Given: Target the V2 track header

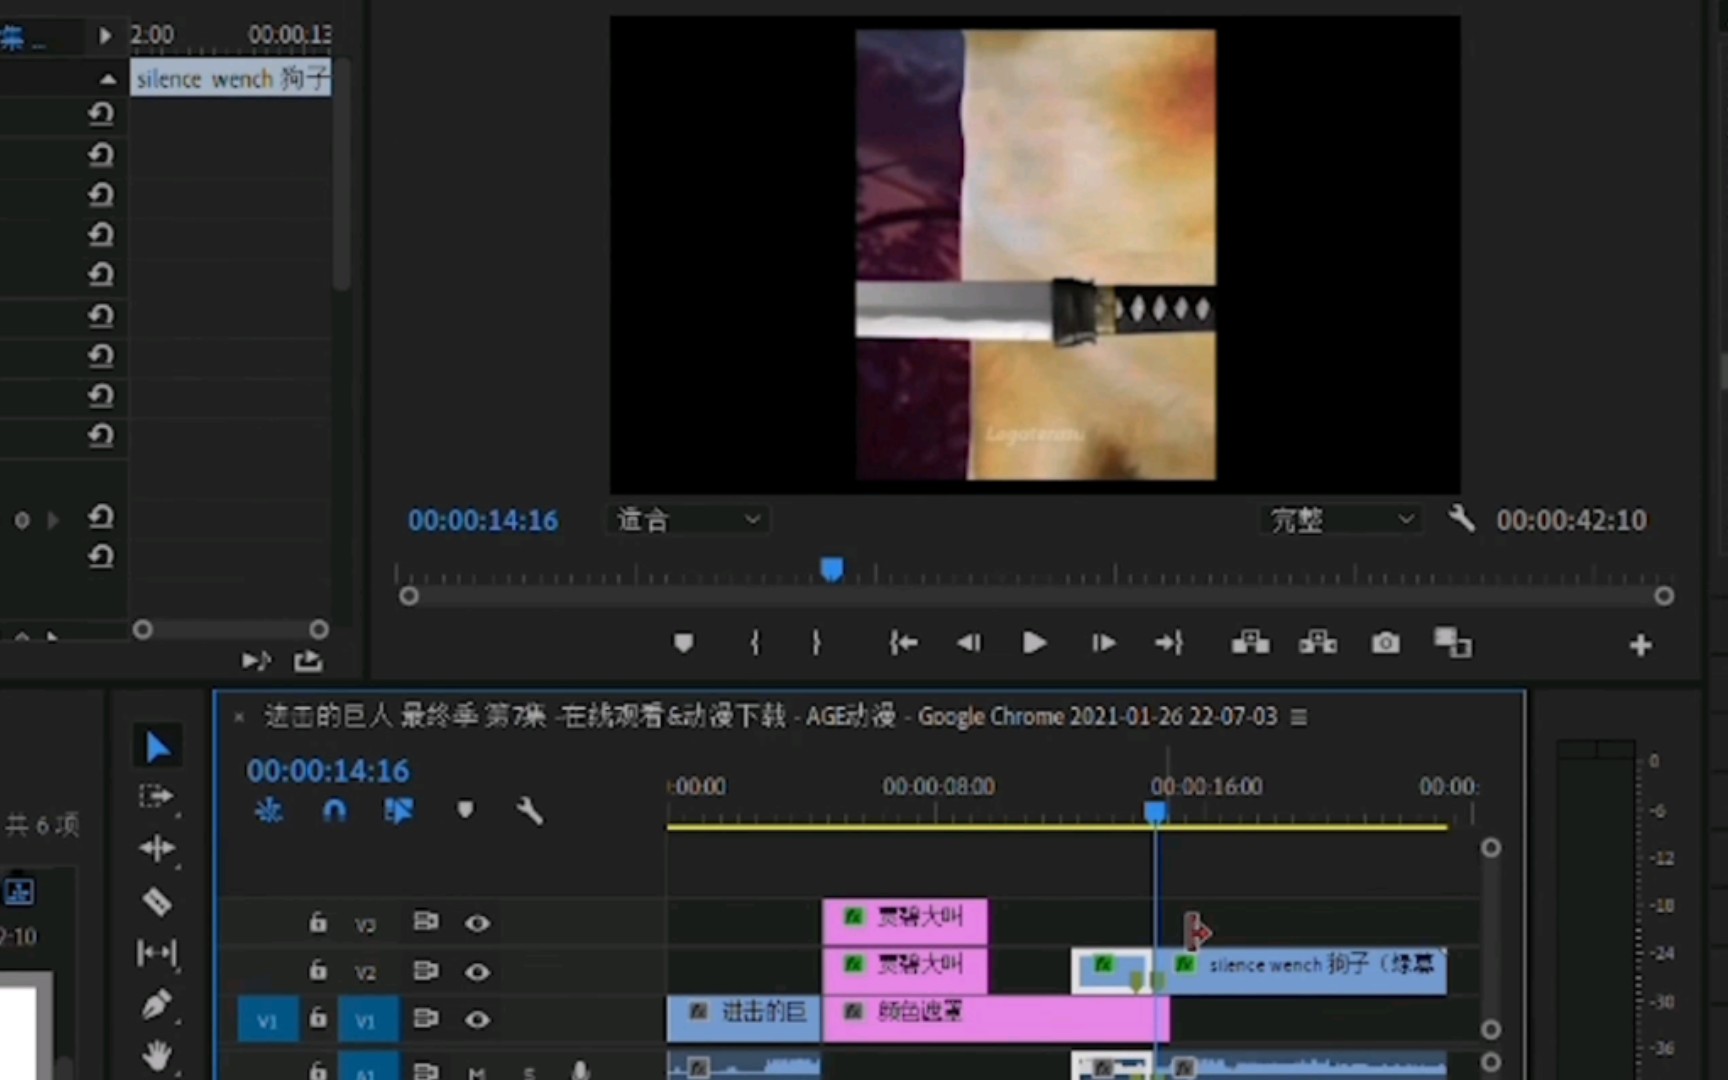Looking at the screenshot, I should pos(366,972).
